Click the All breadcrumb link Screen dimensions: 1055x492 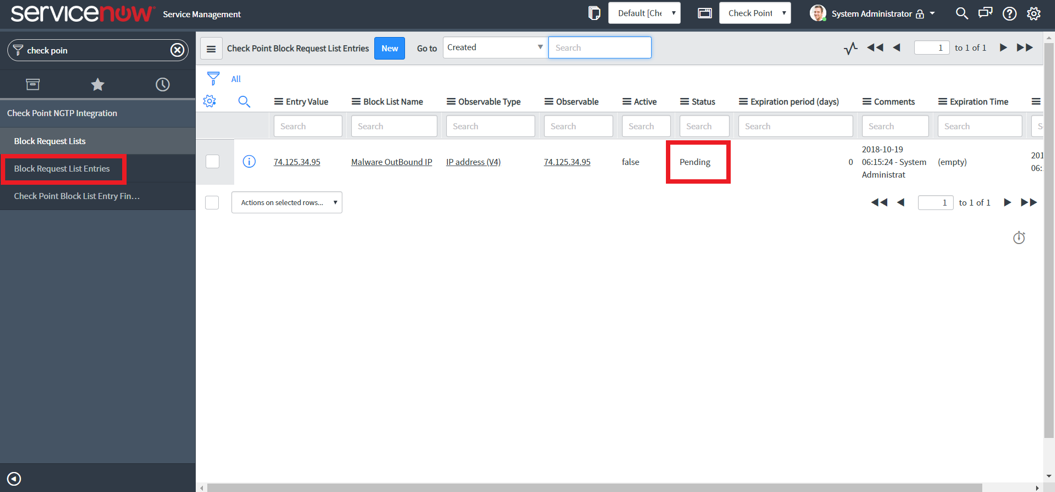point(236,79)
